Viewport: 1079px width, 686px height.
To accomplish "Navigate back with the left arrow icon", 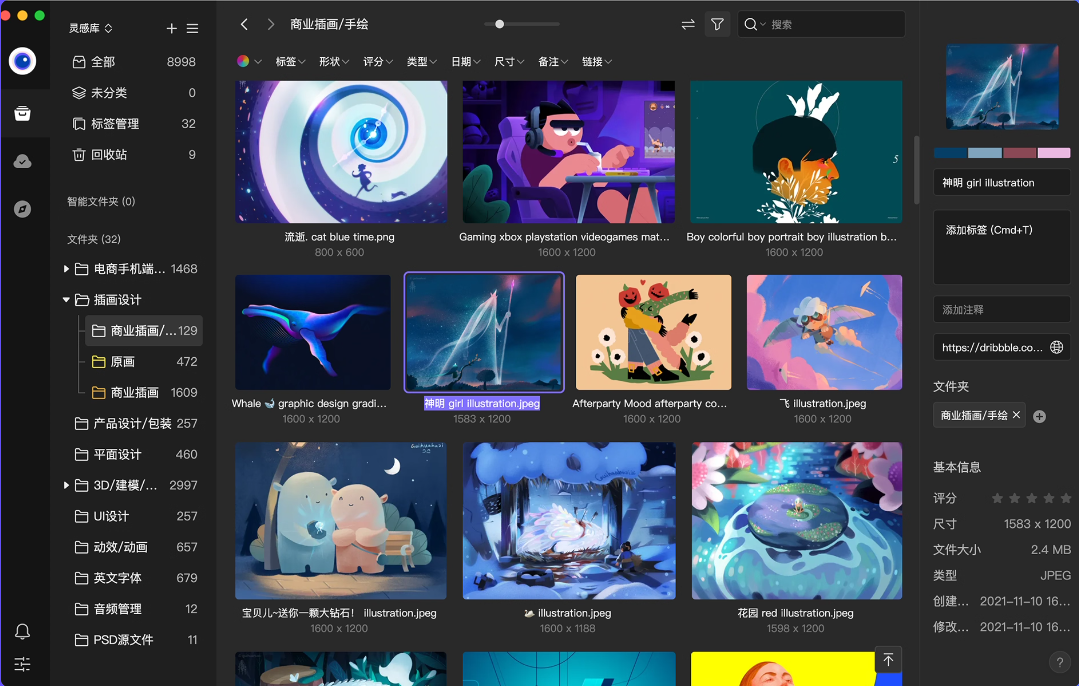I will point(243,23).
